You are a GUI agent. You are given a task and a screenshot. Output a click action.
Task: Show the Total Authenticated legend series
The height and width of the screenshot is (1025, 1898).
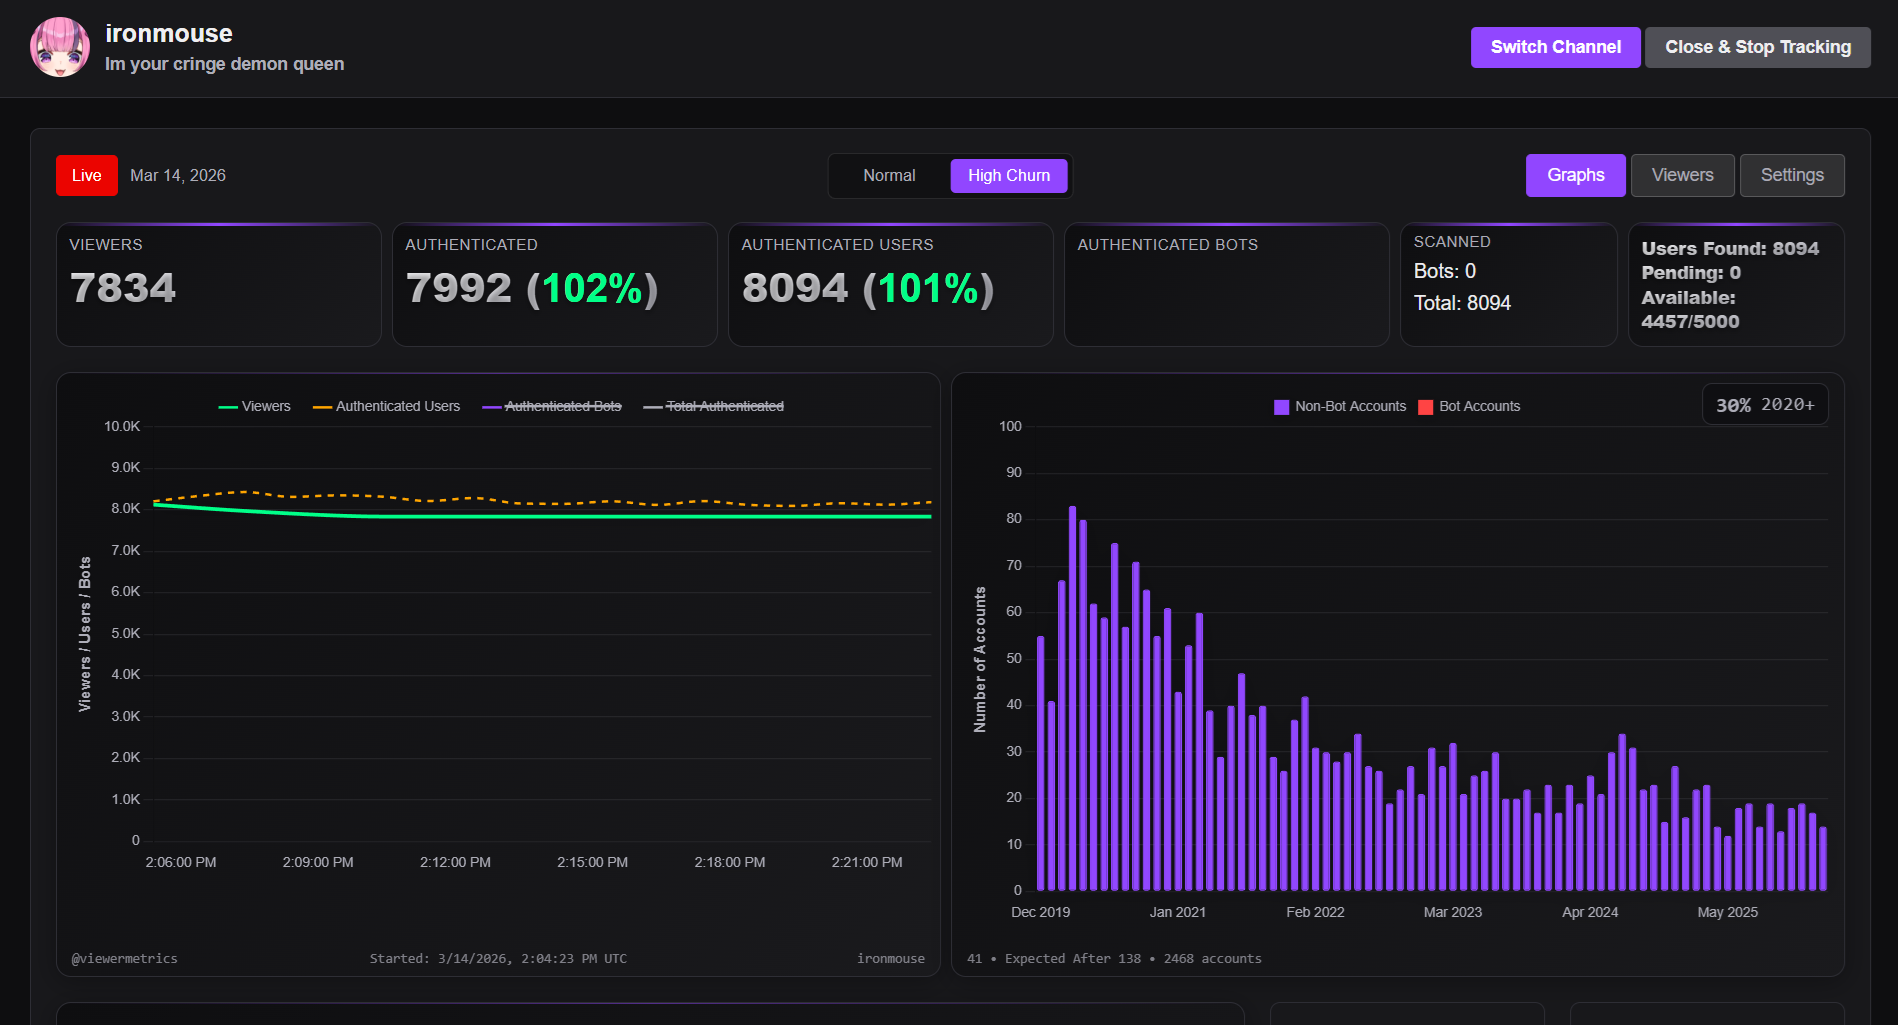[714, 407]
